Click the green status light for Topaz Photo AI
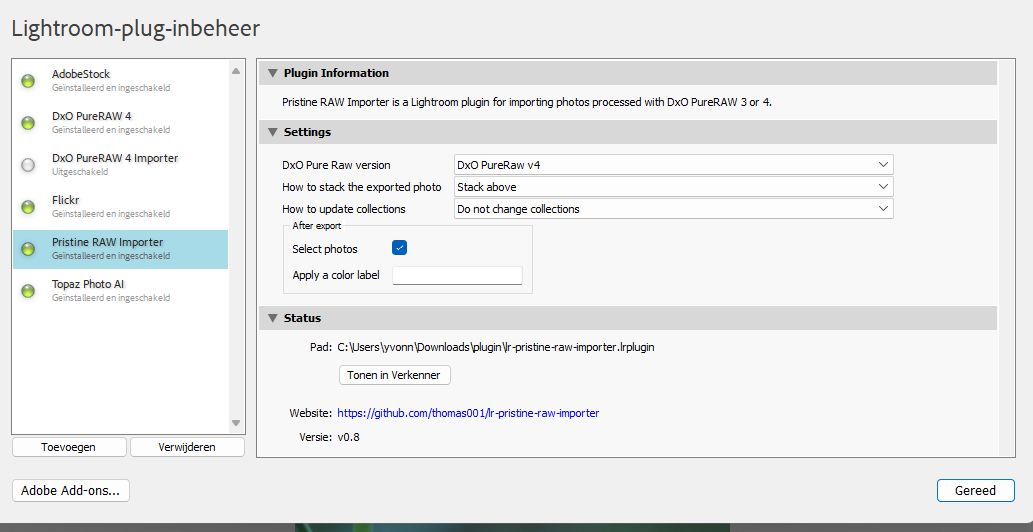Viewport: 1033px width, 532px height. coord(28,291)
